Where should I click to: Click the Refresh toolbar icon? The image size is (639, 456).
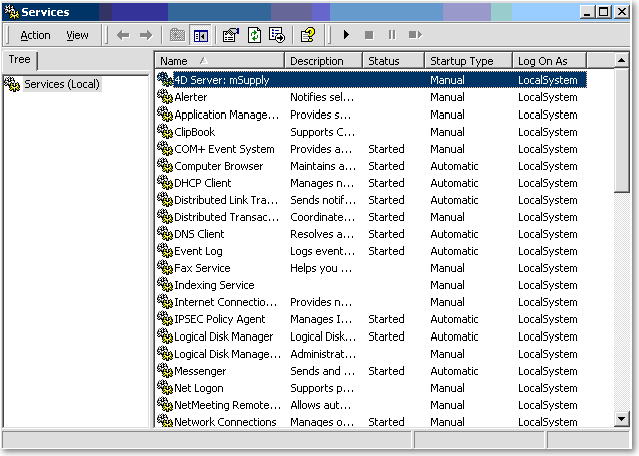tap(254, 35)
